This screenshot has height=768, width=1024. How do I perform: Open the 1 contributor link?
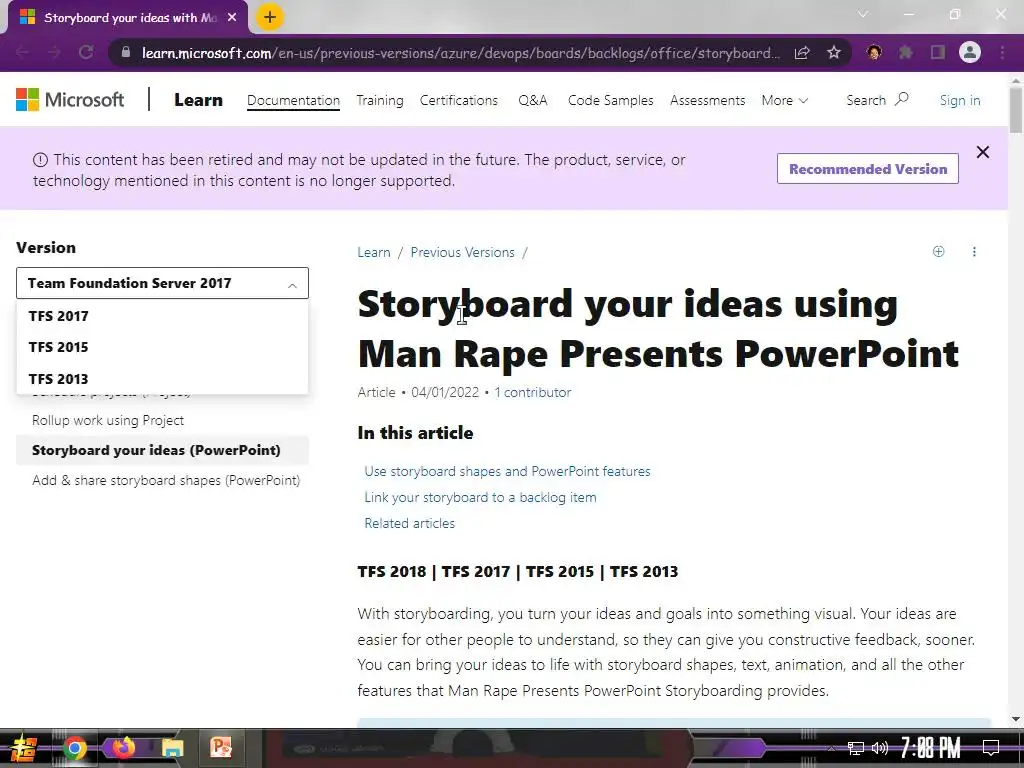pyautogui.click(x=532, y=392)
